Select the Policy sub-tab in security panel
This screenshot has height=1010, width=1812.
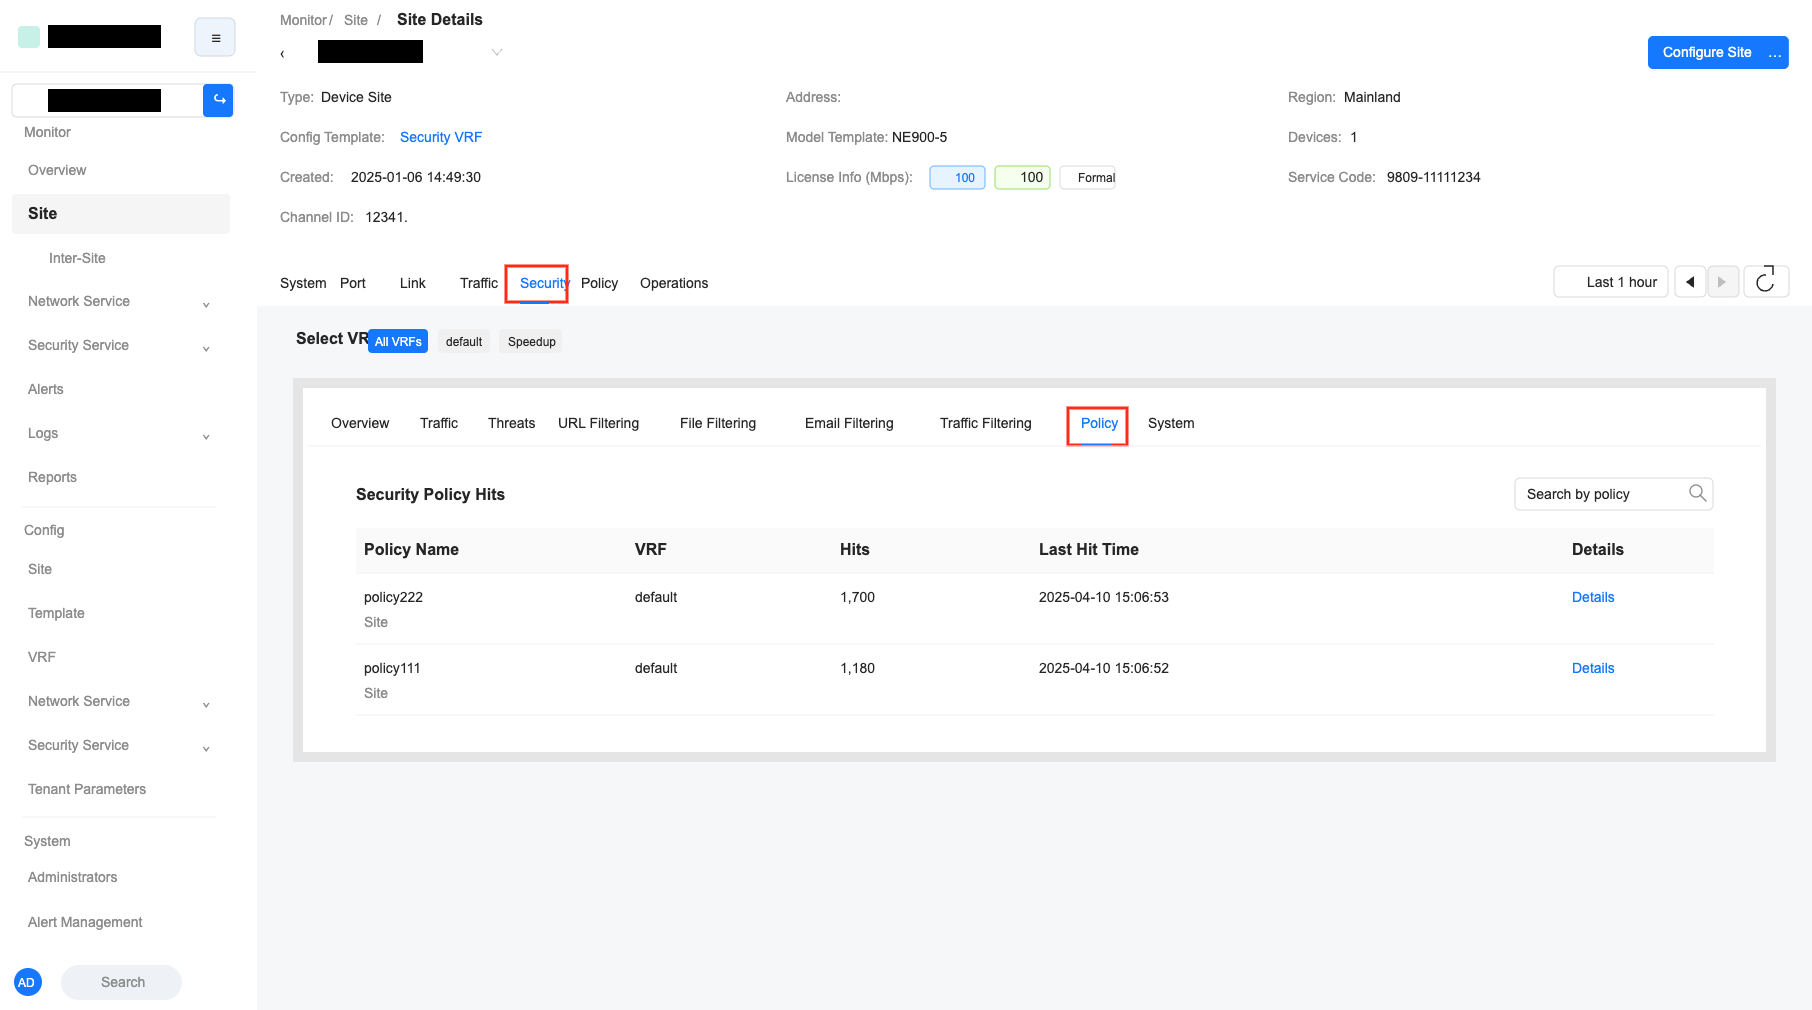point(1099,423)
